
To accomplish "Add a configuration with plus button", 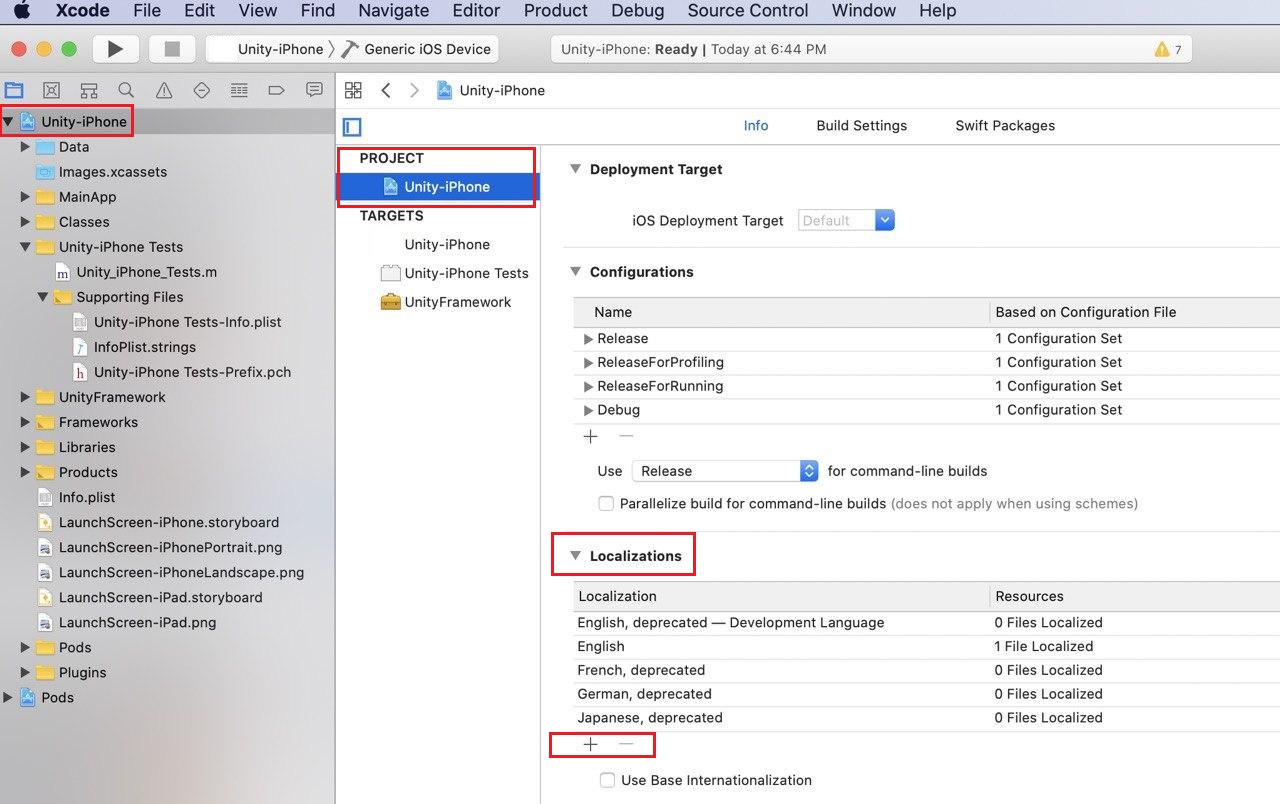I will pyautogui.click(x=591, y=436).
